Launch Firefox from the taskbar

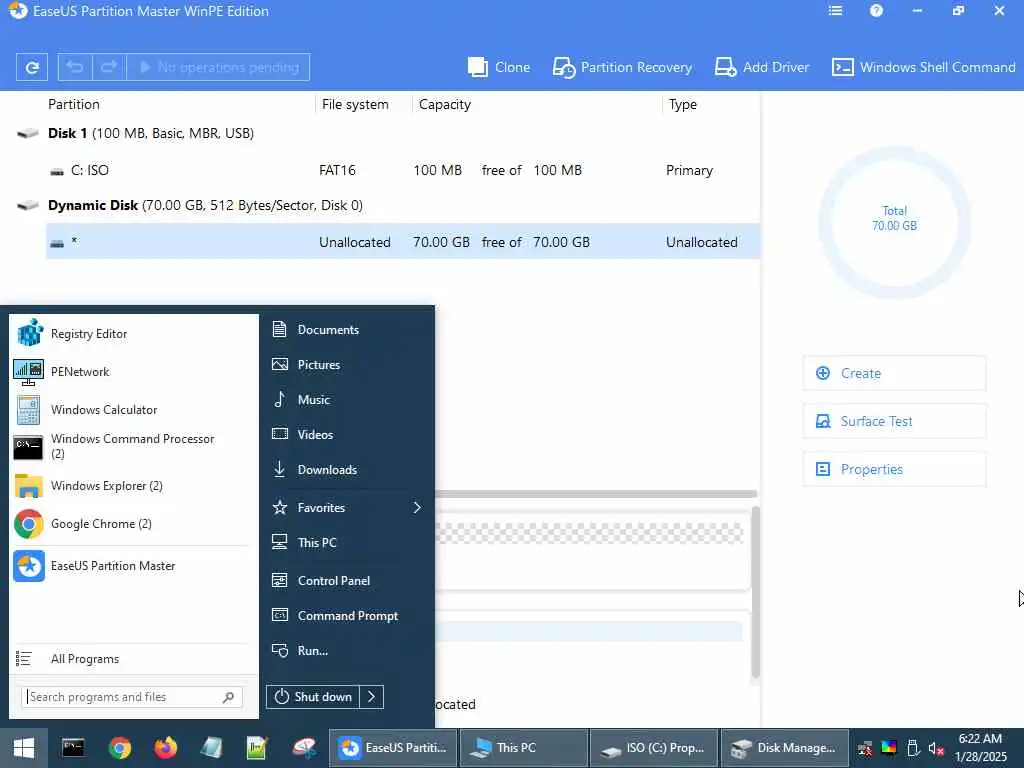pos(166,748)
